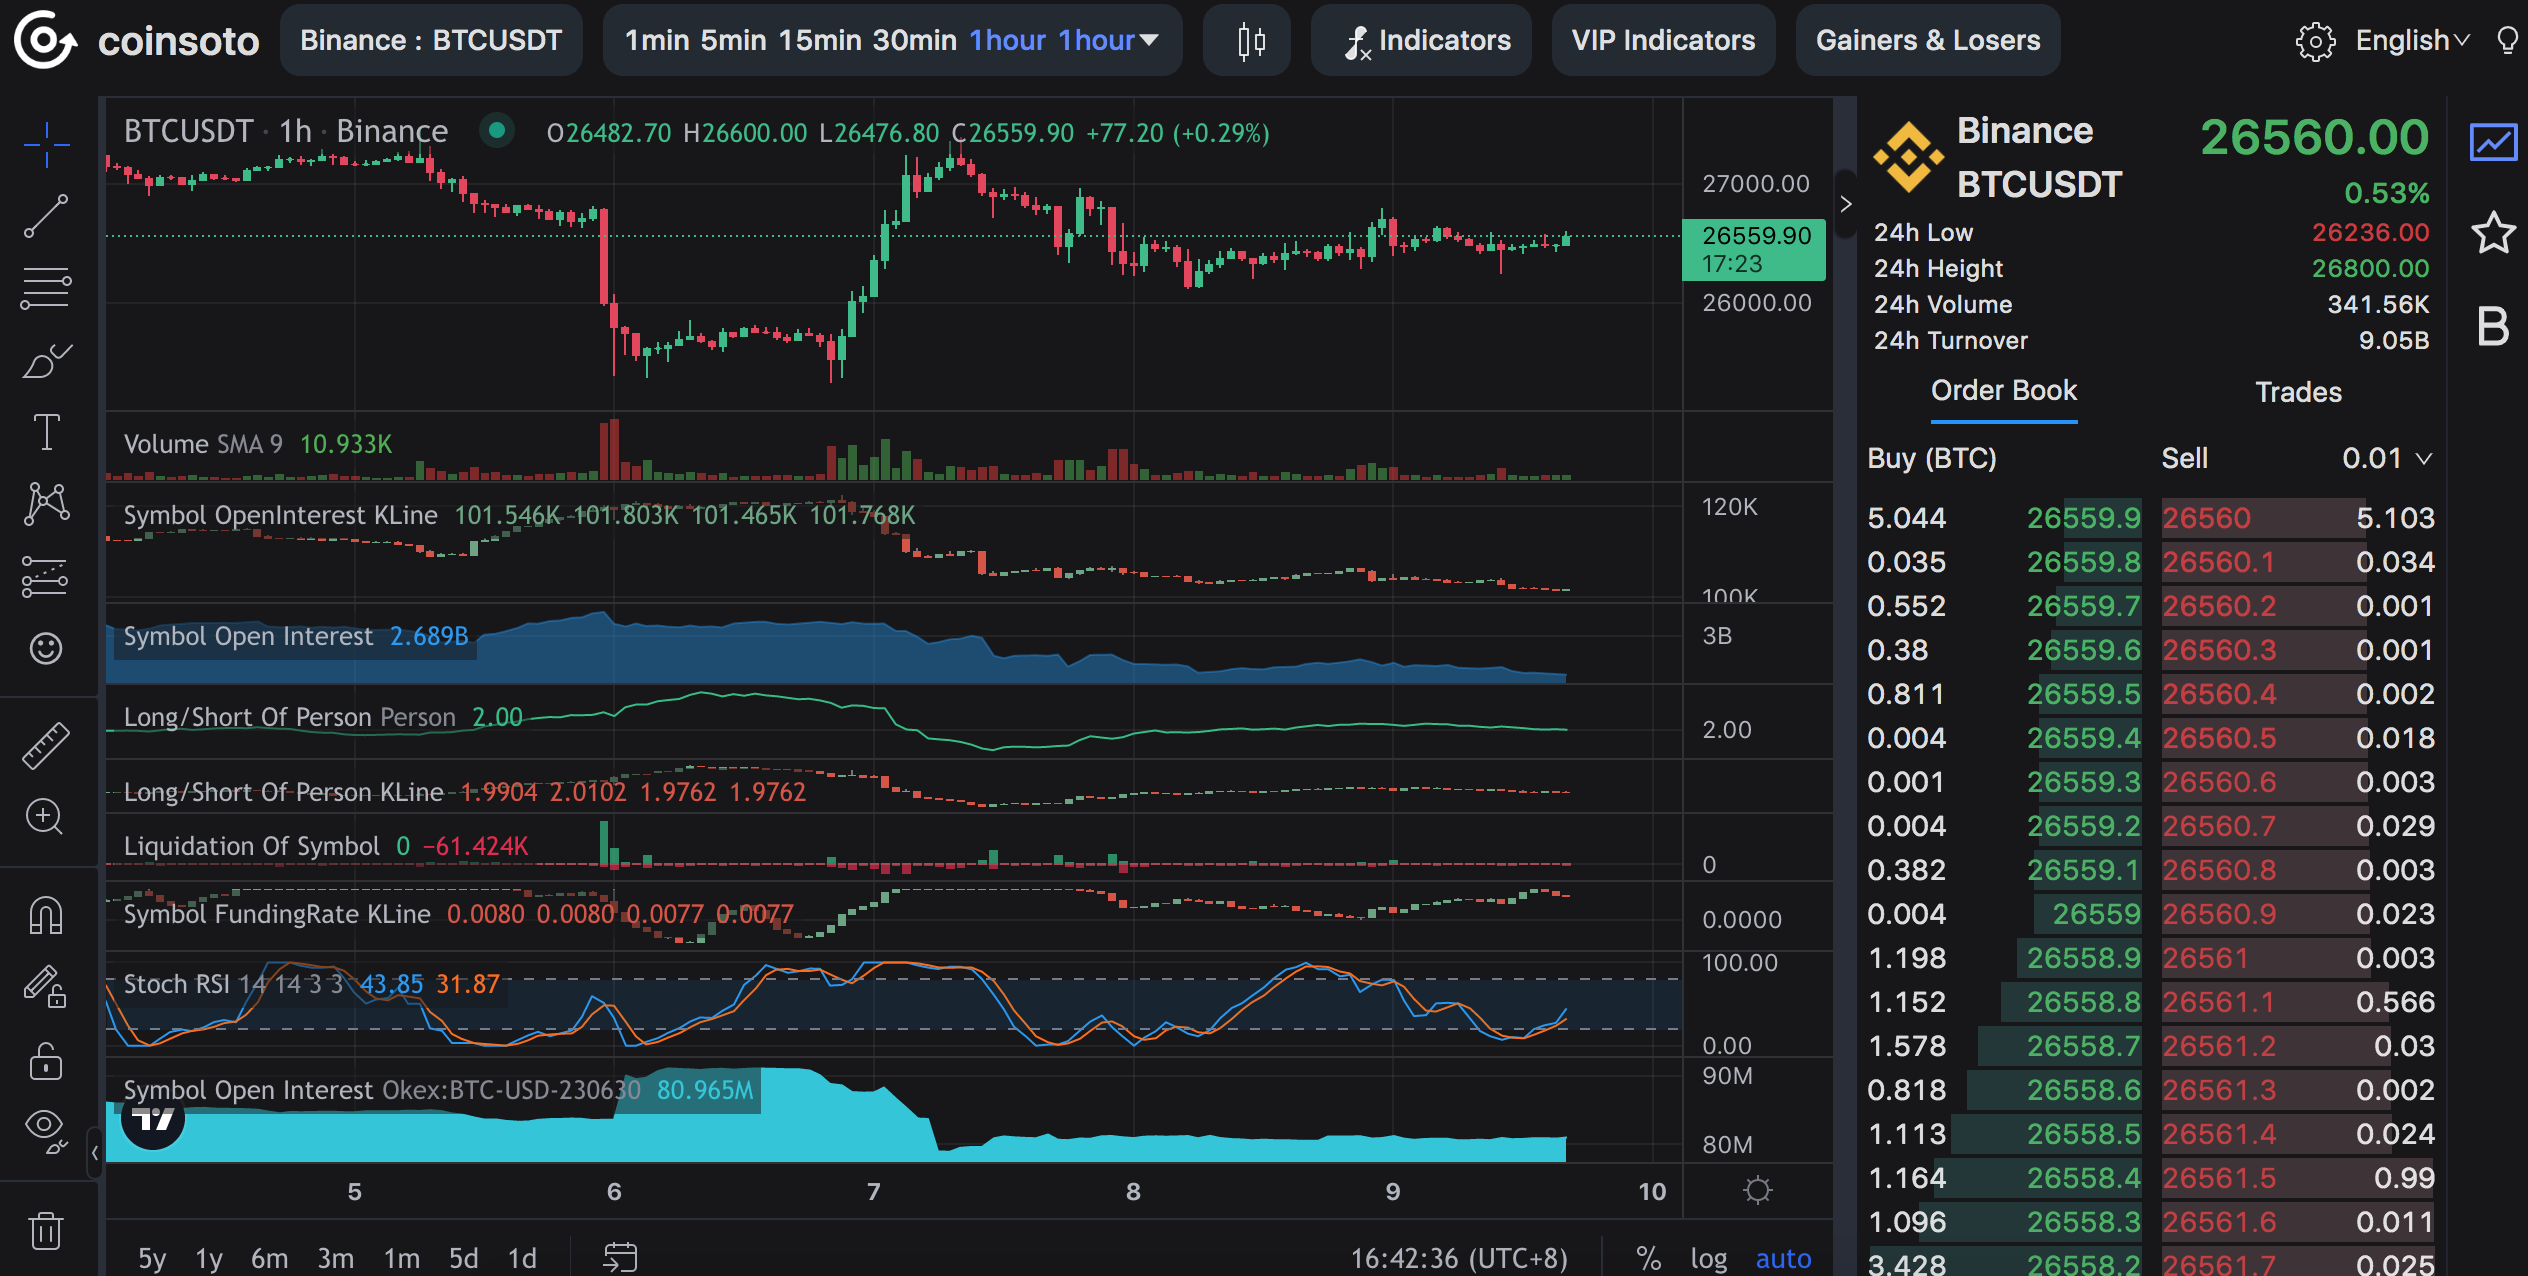Open the emoji icons tool
2528x1276 pixels.
pos(46,649)
